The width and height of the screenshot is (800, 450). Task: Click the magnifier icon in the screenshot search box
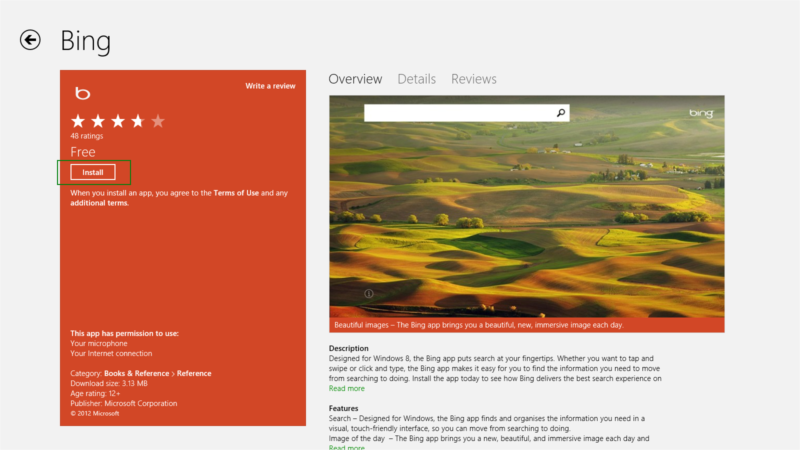(x=561, y=113)
